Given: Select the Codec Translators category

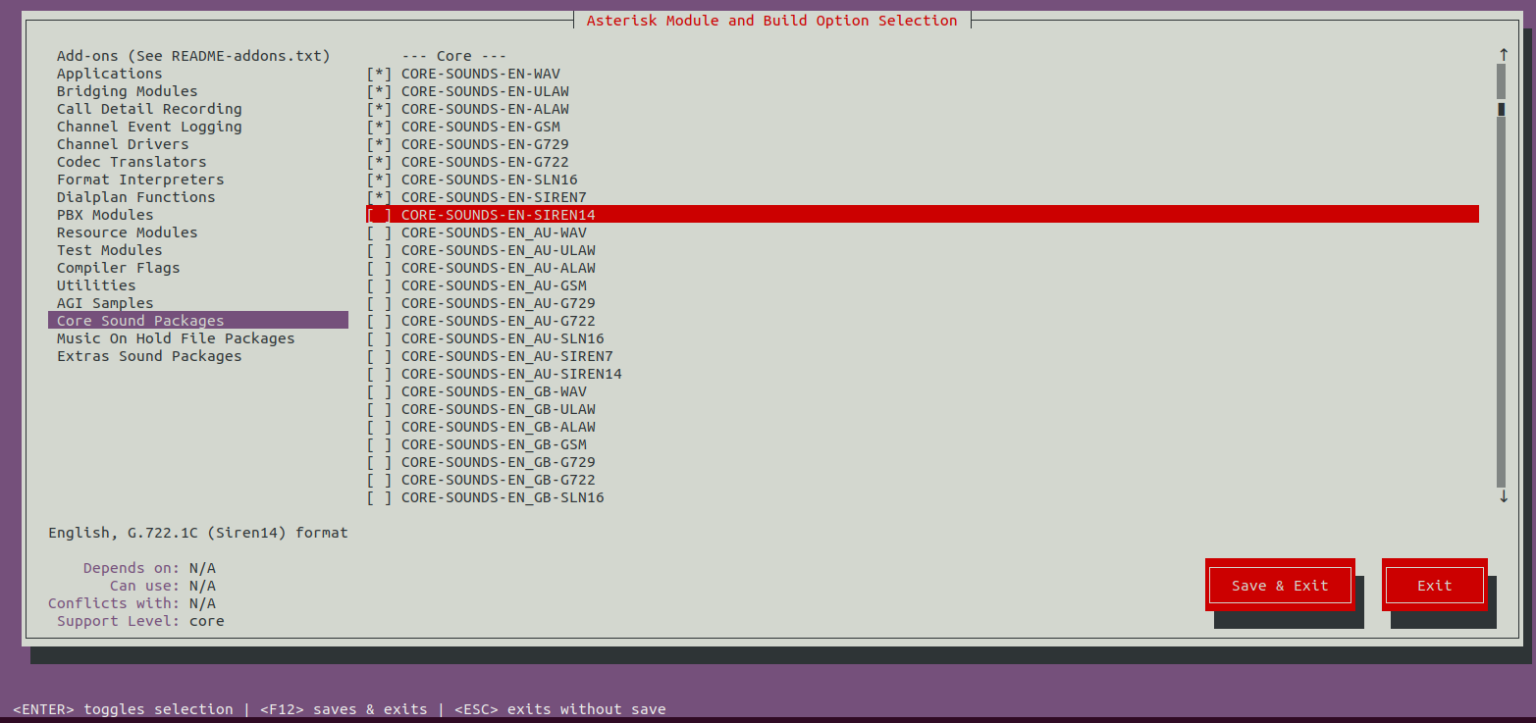Looking at the screenshot, I should (120, 161).
